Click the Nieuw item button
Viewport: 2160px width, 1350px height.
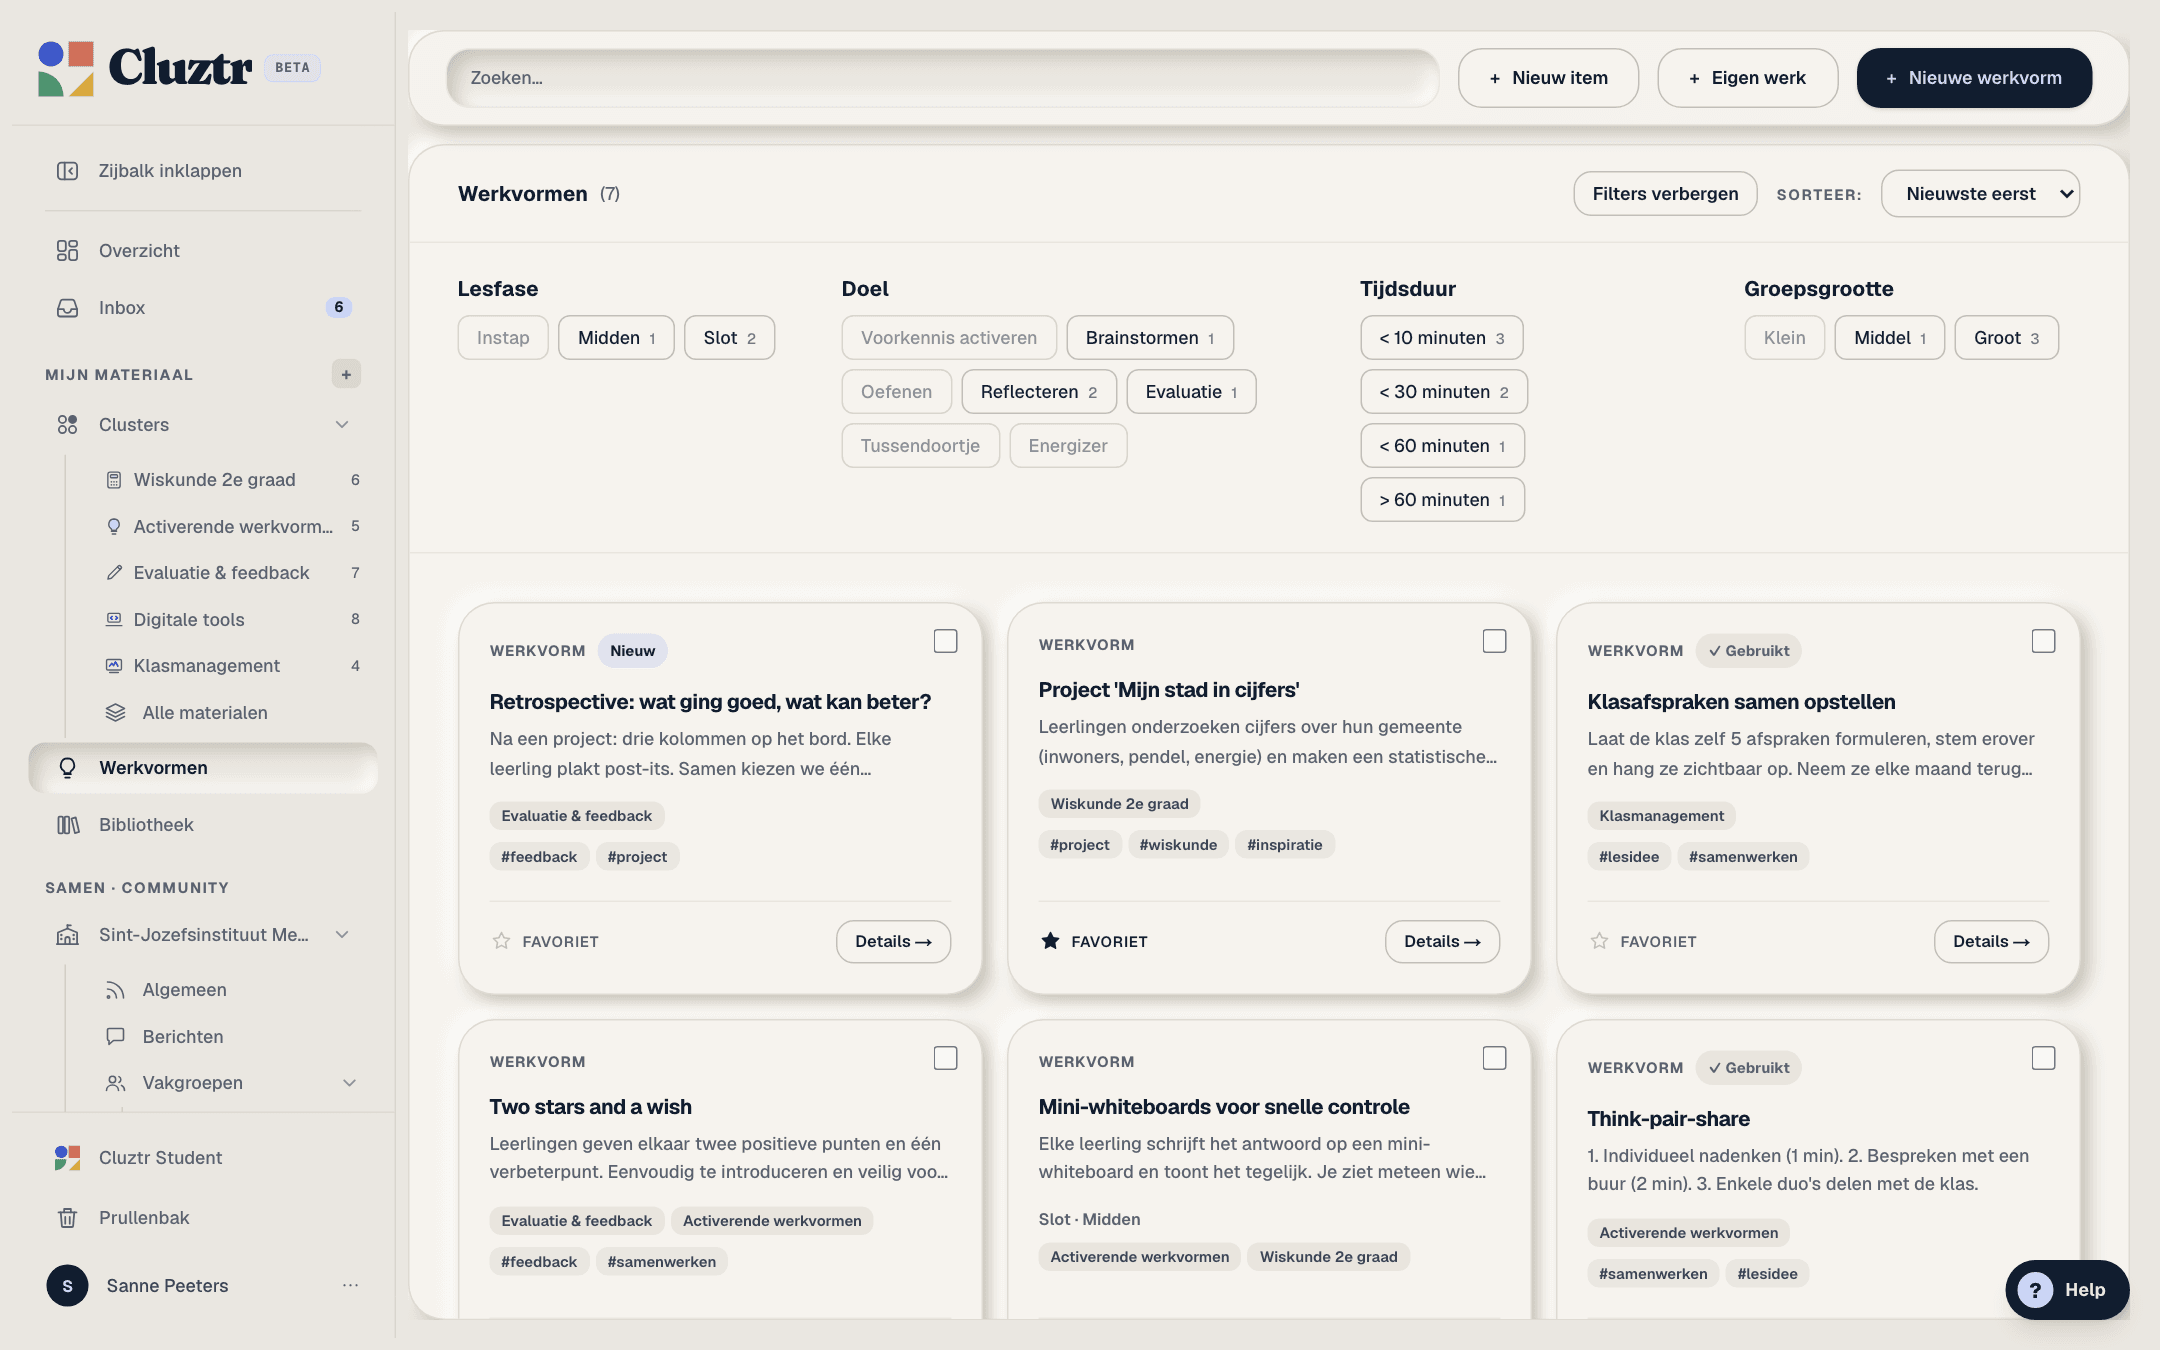click(x=1548, y=78)
